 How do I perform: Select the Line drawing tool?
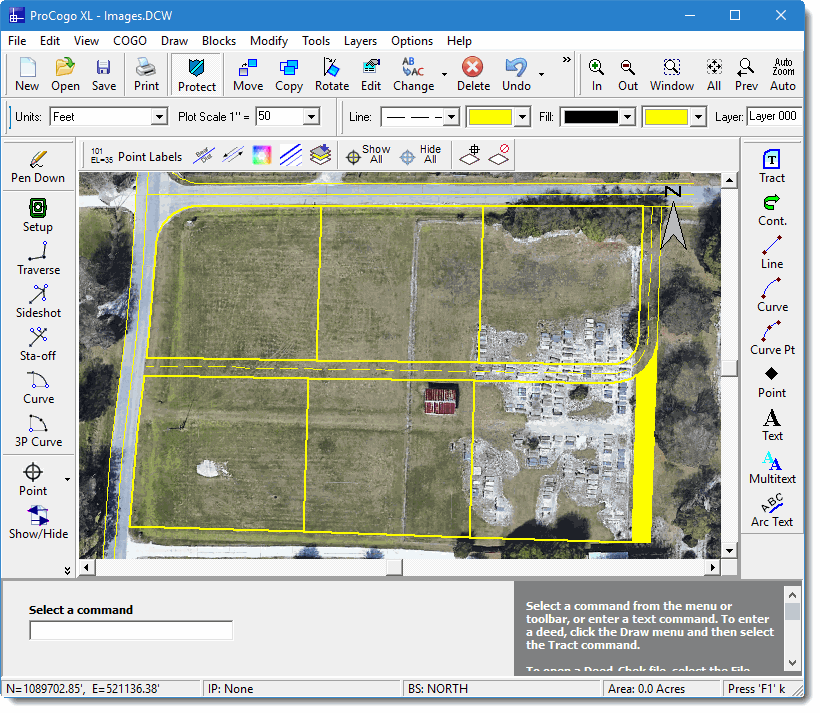point(772,252)
